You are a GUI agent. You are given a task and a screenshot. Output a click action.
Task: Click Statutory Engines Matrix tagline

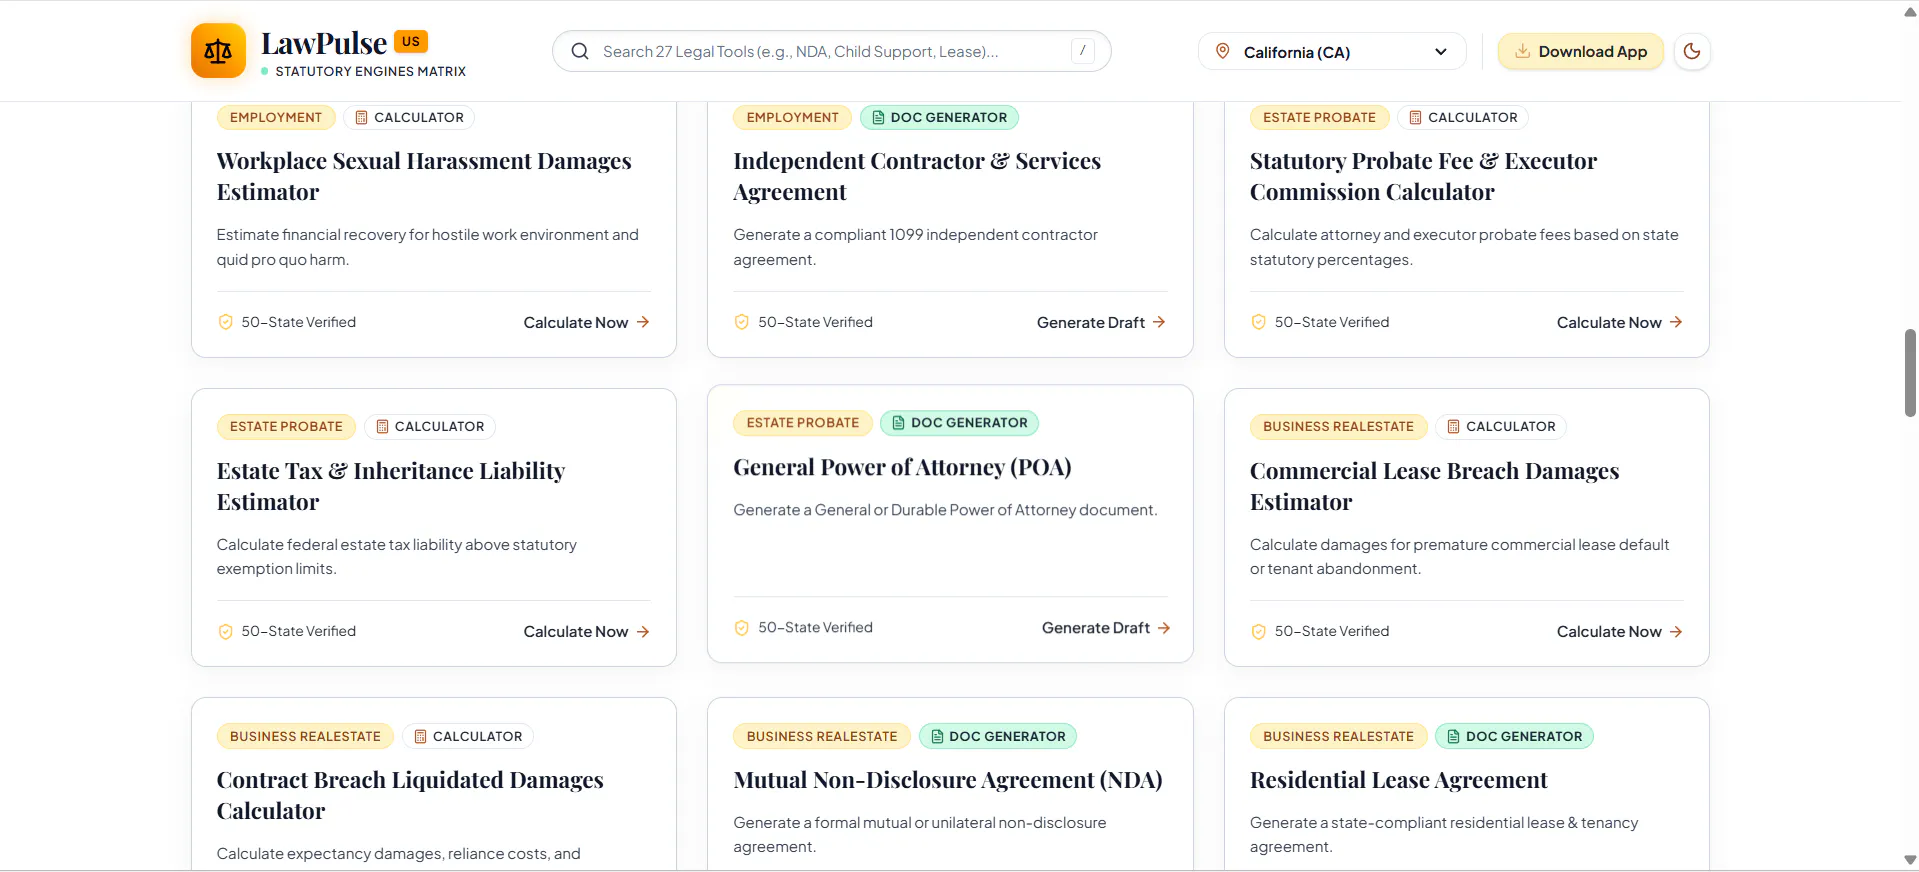click(x=370, y=71)
